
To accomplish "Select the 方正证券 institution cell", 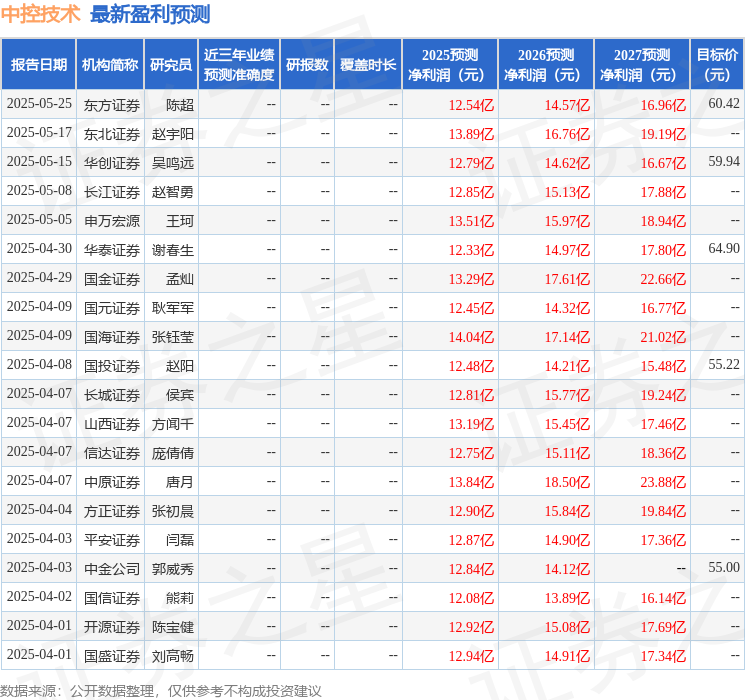I will [x=112, y=511].
